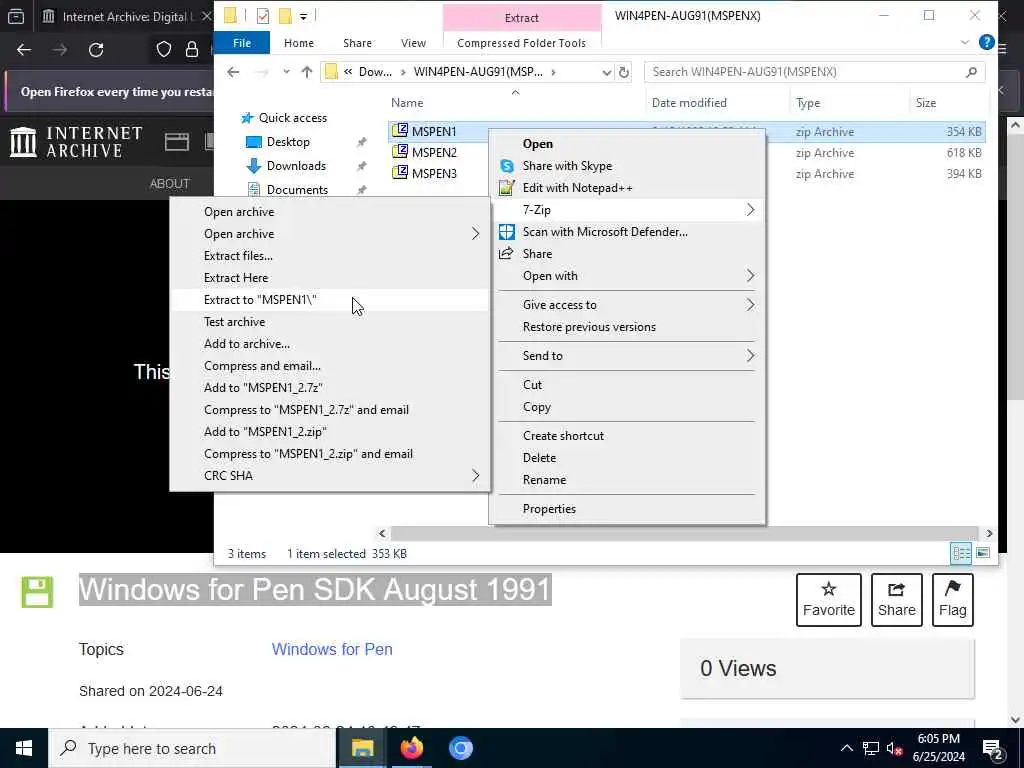1024x768 pixels.
Task: Click the Share button on archive page
Action: pos(897,600)
